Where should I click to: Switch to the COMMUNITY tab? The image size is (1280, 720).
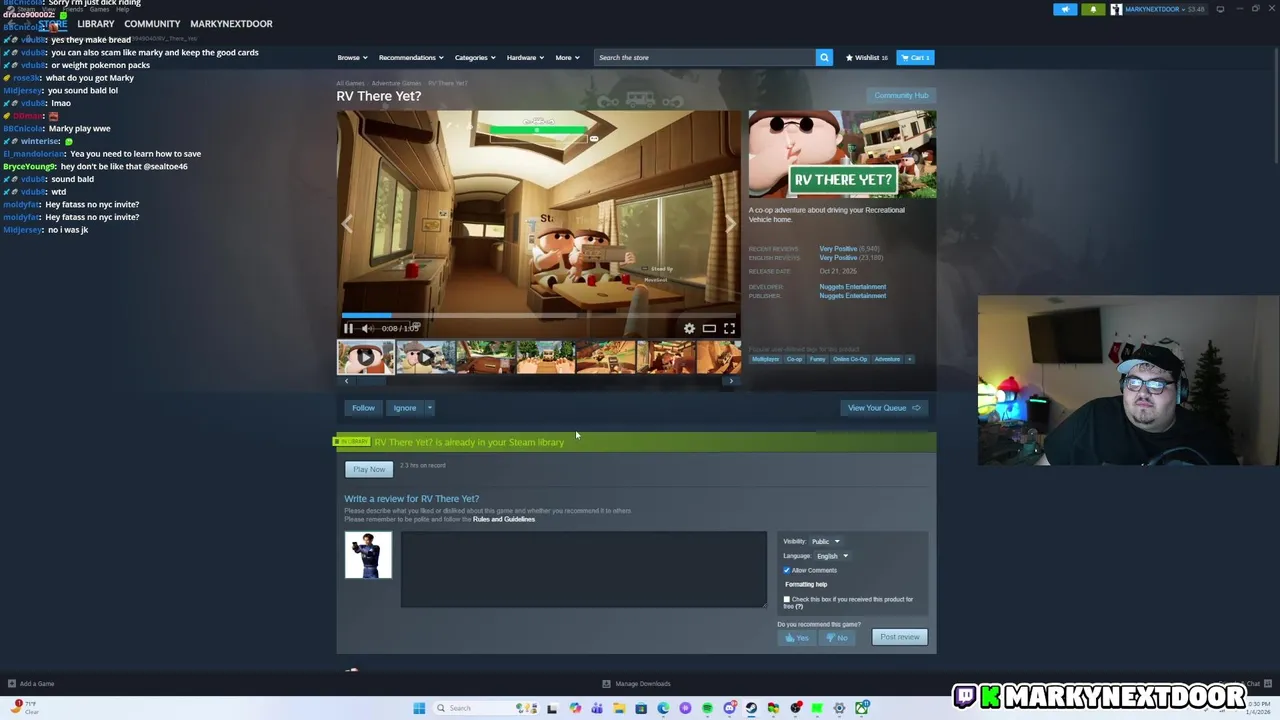point(152,23)
